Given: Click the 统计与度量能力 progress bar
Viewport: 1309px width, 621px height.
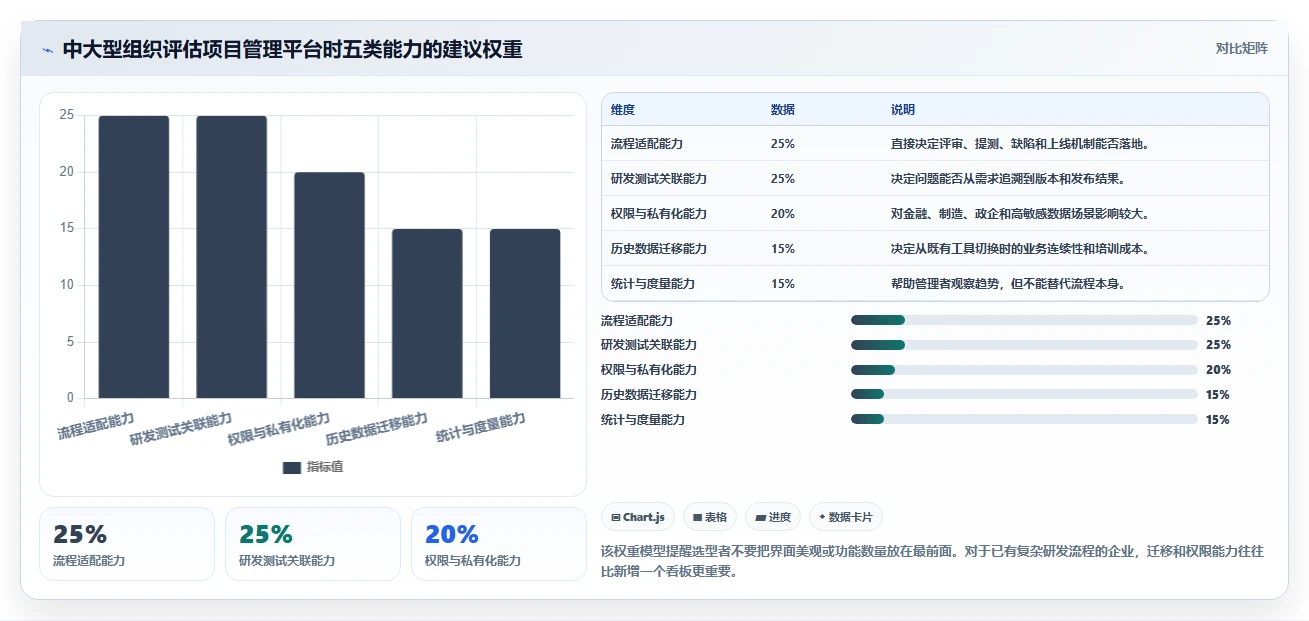Looking at the screenshot, I should [1024, 420].
